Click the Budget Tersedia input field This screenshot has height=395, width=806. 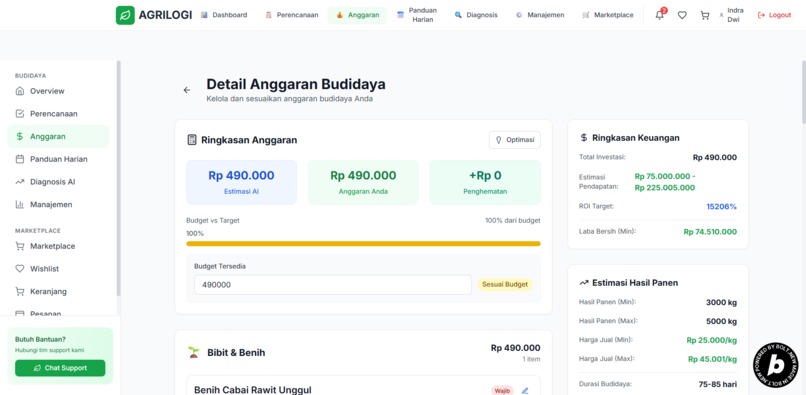(333, 284)
